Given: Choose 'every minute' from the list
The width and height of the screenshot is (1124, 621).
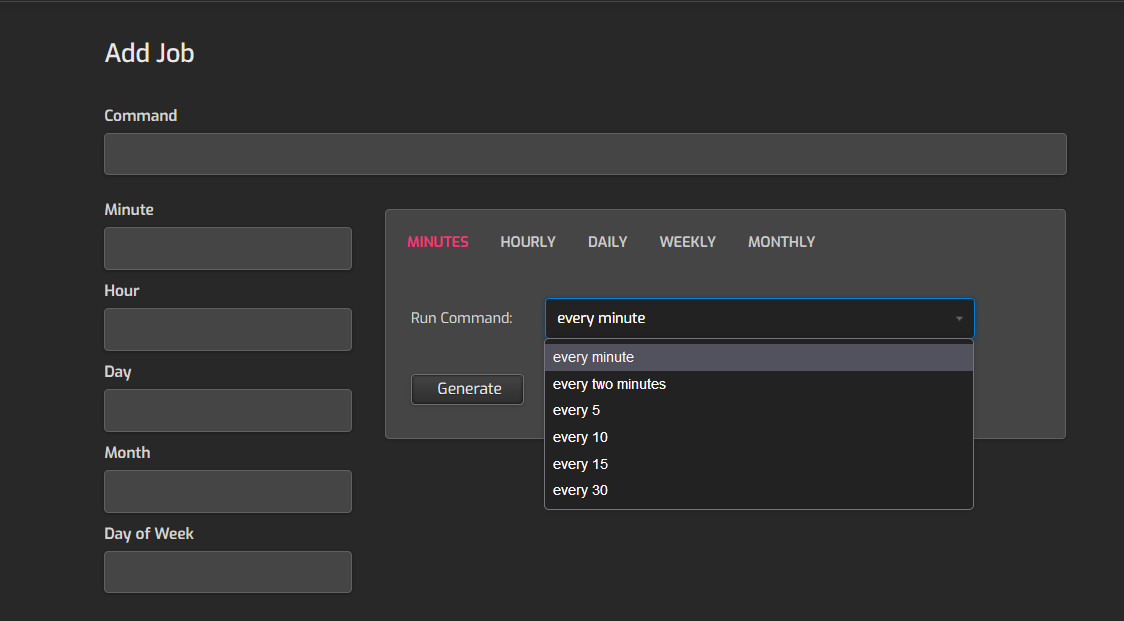Looking at the screenshot, I should tap(593, 357).
